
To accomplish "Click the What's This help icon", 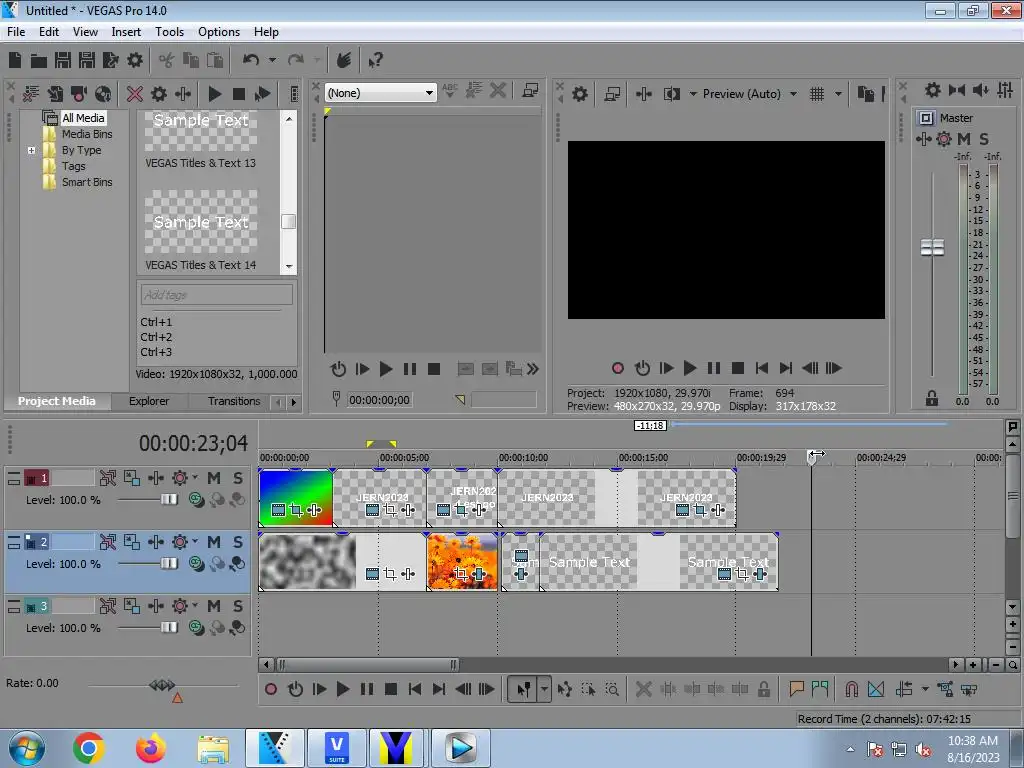I will tap(375, 61).
